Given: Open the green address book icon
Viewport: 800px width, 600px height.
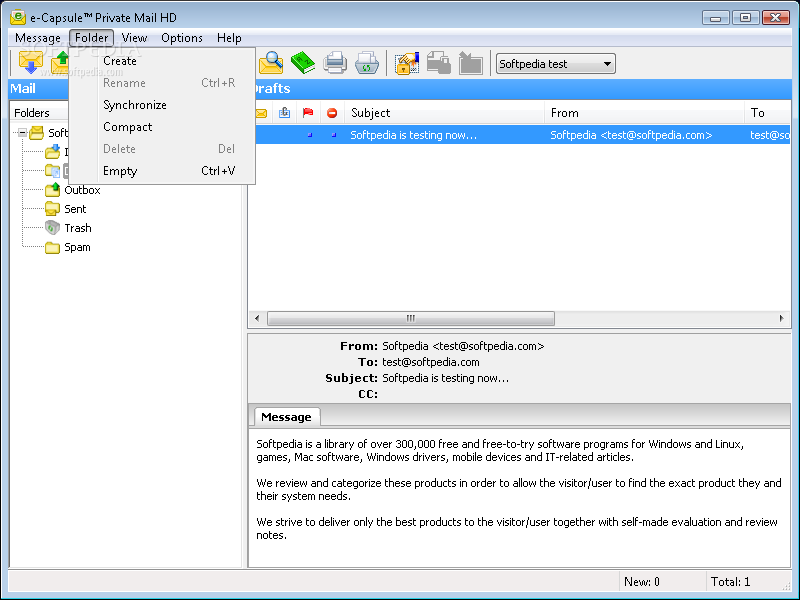Looking at the screenshot, I should point(303,63).
